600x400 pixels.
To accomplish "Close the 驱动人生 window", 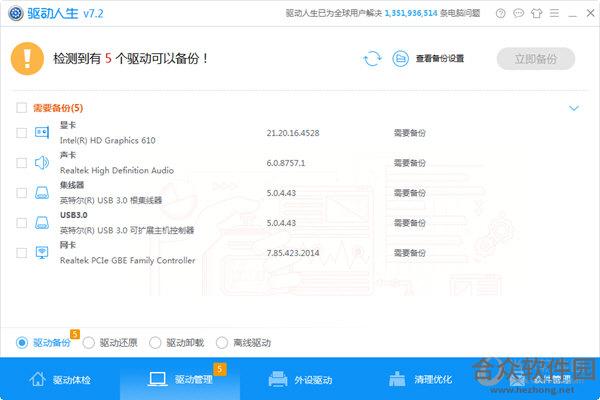I will [x=590, y=13].
